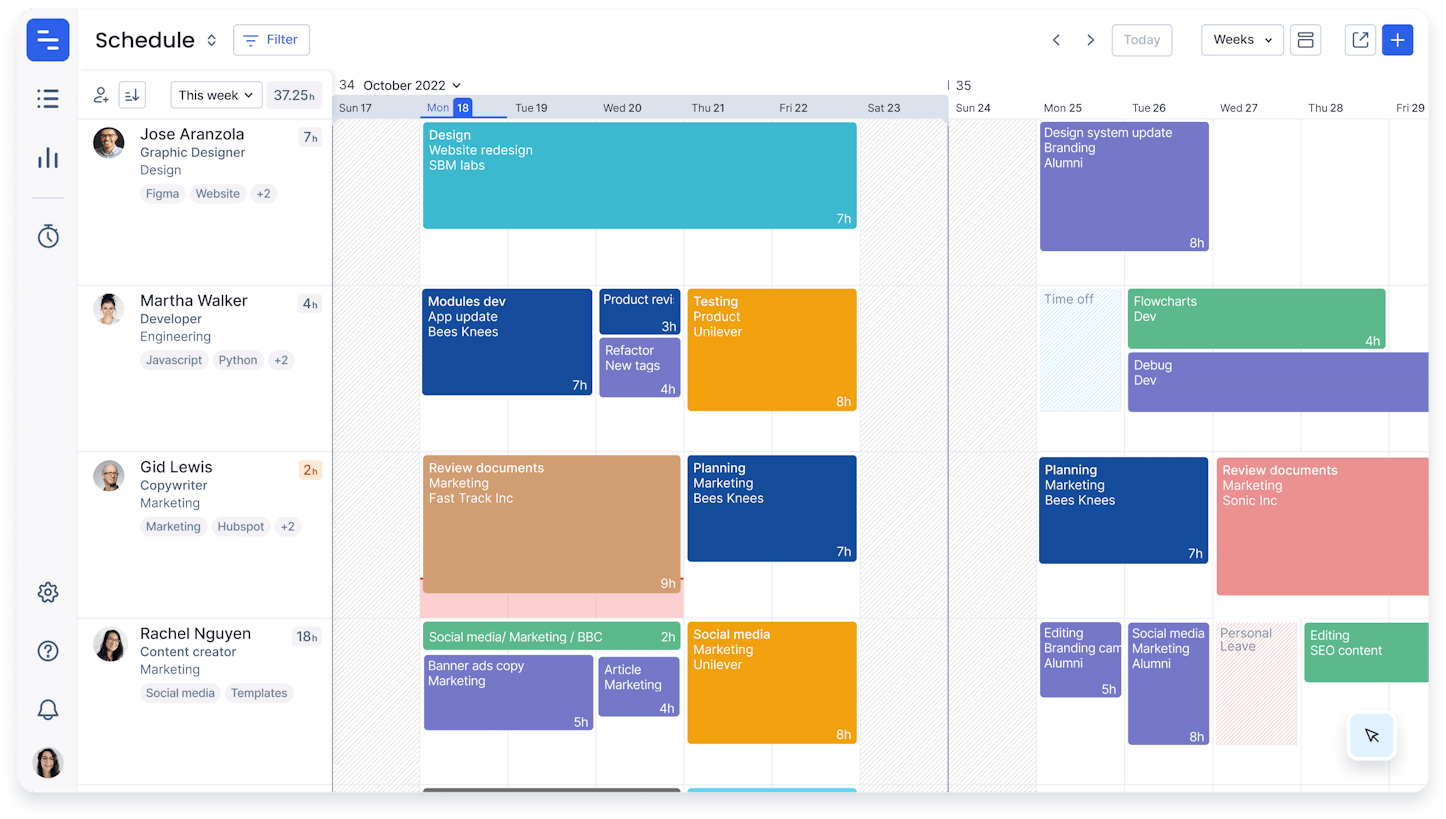Open the share external link icon
Viewport: 1446px width, 819px height.
tap(1359, 40)
